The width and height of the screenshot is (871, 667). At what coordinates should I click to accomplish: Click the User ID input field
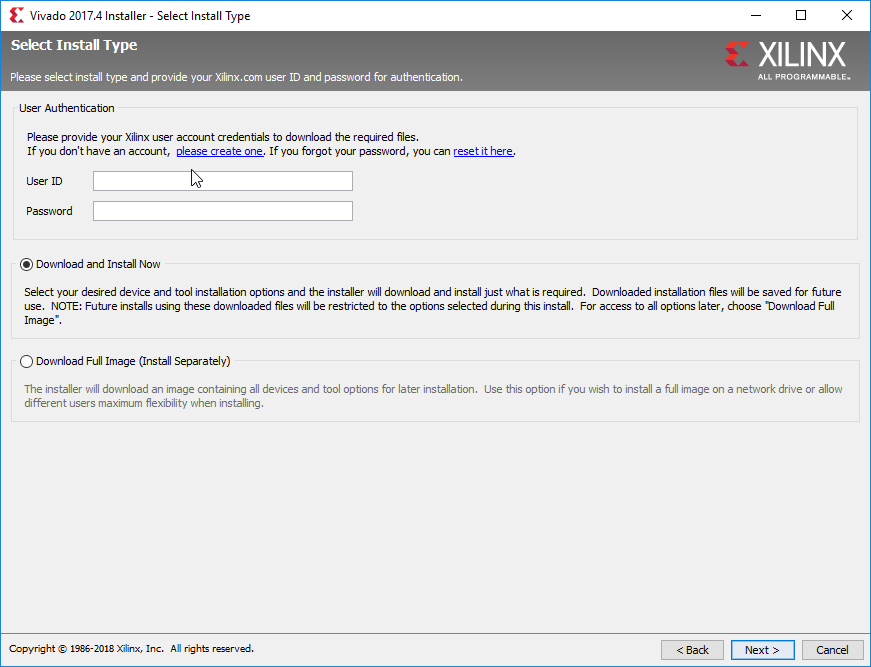tap(223, 181)
